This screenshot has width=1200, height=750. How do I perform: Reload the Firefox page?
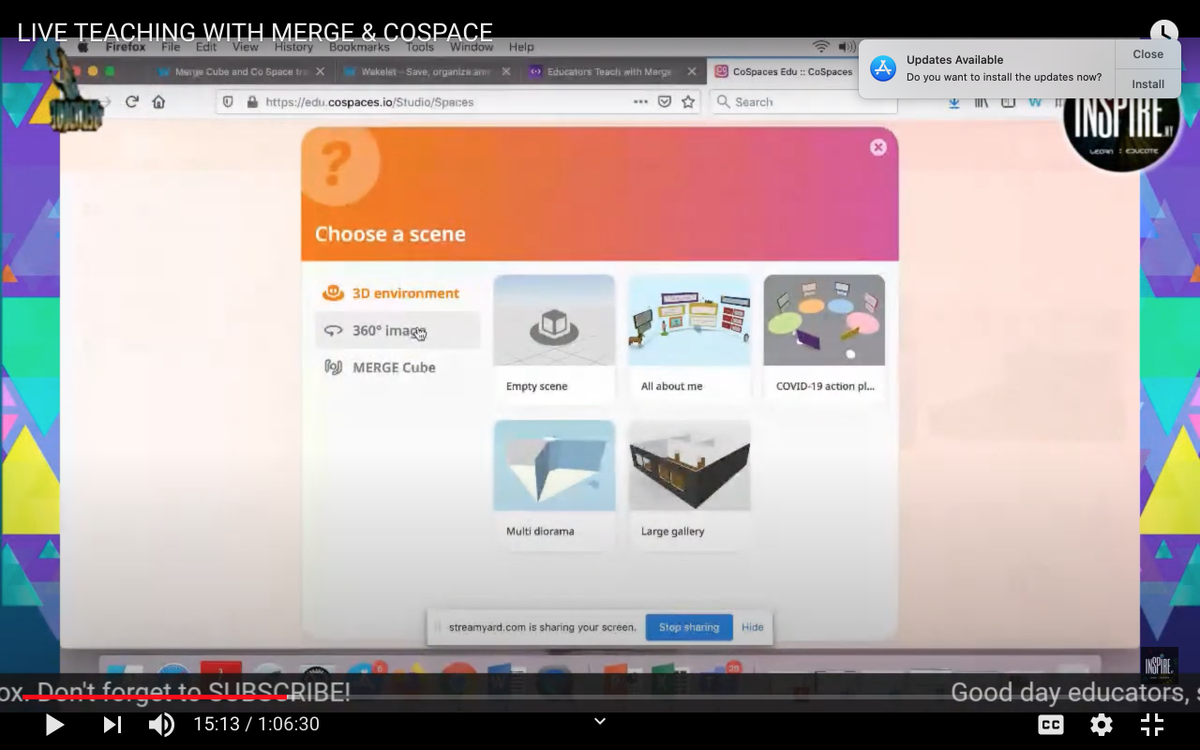click(x=131, y=101)
